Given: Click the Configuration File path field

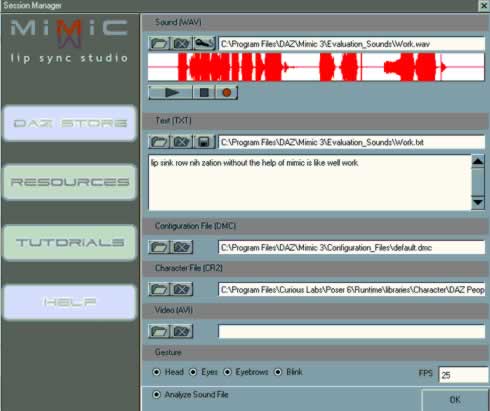Looking at the screenshot, I should (352, 248).
